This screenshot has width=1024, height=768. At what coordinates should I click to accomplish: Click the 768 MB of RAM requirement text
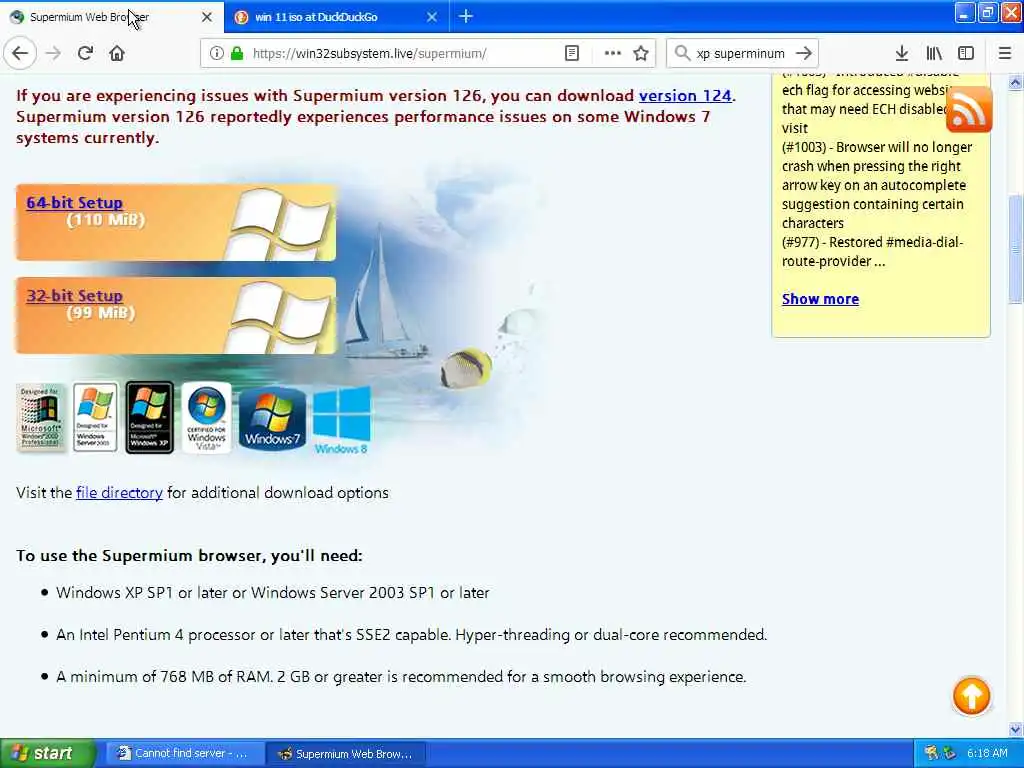(401, 677)
